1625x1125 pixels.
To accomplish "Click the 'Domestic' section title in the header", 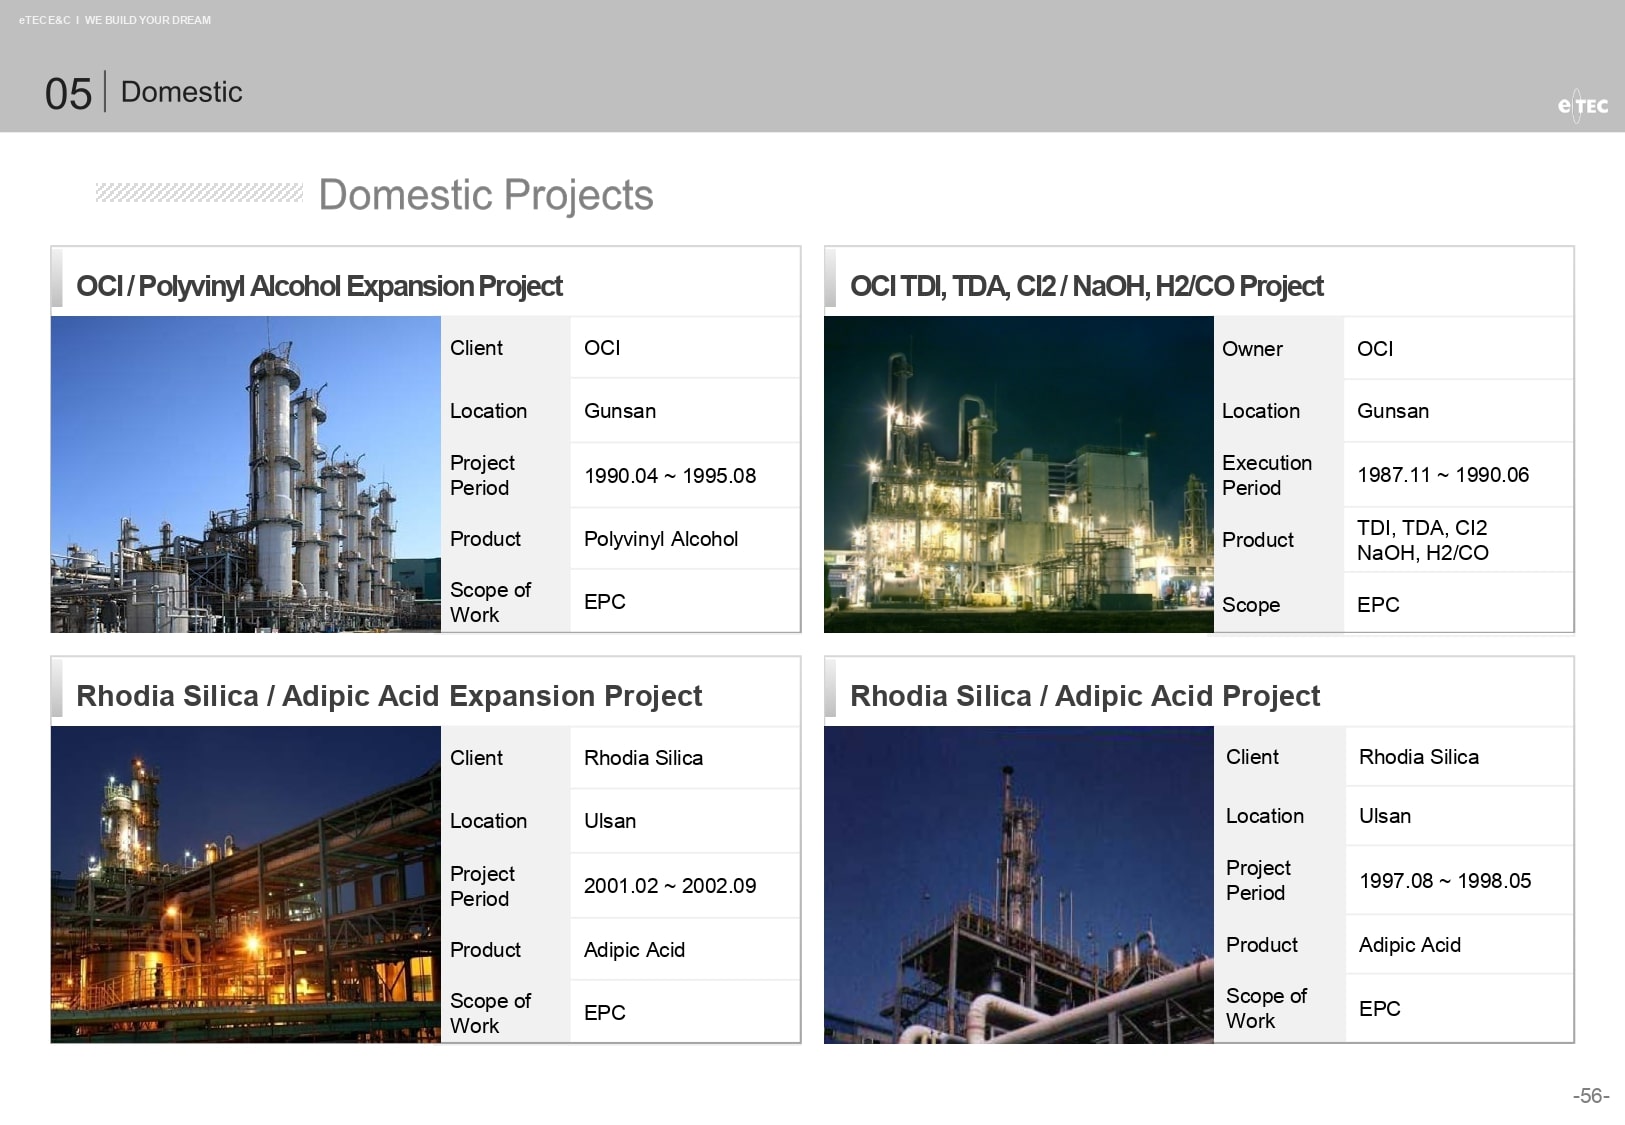I will coord(181,92).
